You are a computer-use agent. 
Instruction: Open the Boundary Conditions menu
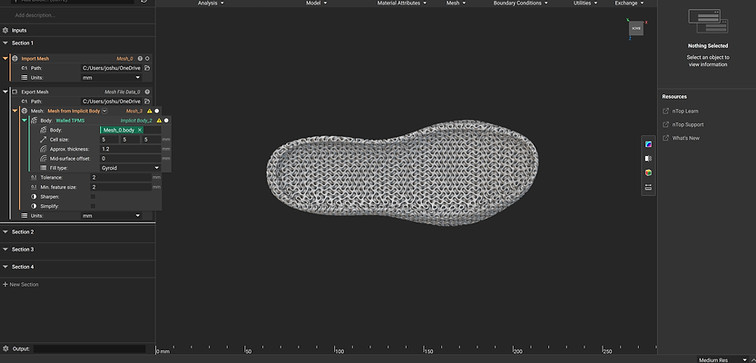[520, 3]
